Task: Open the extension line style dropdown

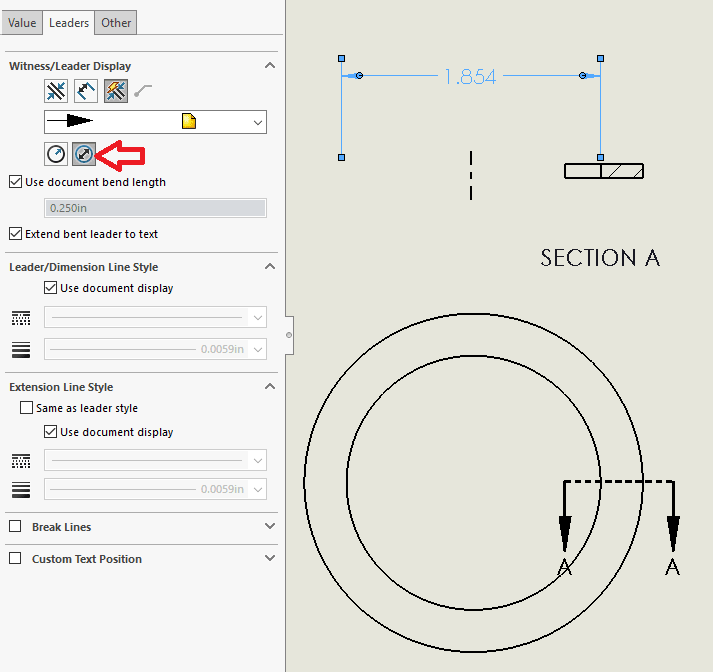Action: 156,460
